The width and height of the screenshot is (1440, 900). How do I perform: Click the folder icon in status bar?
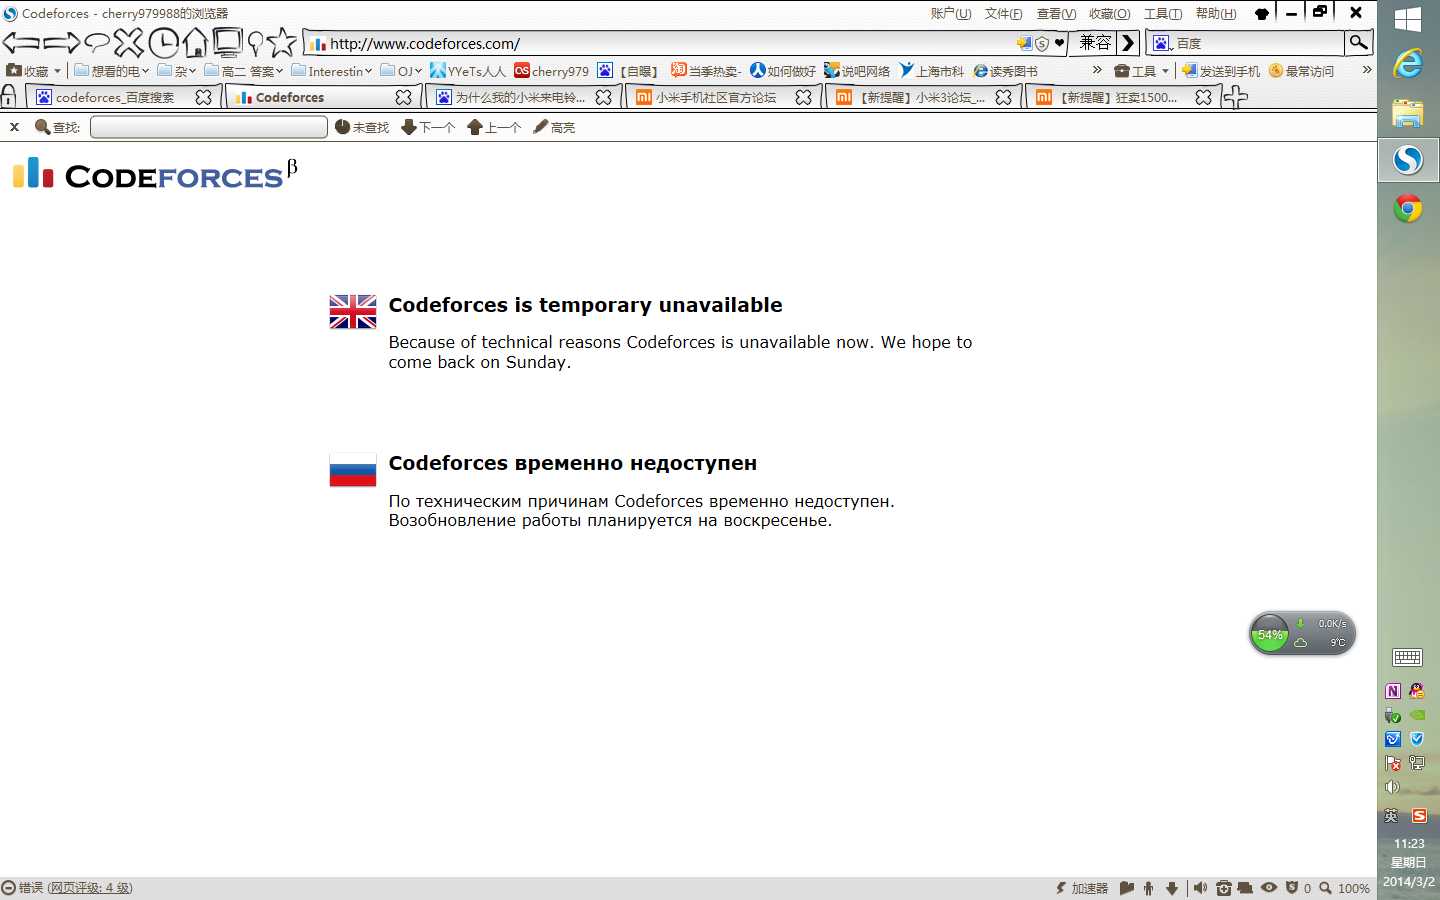[x=1126, y=888]
